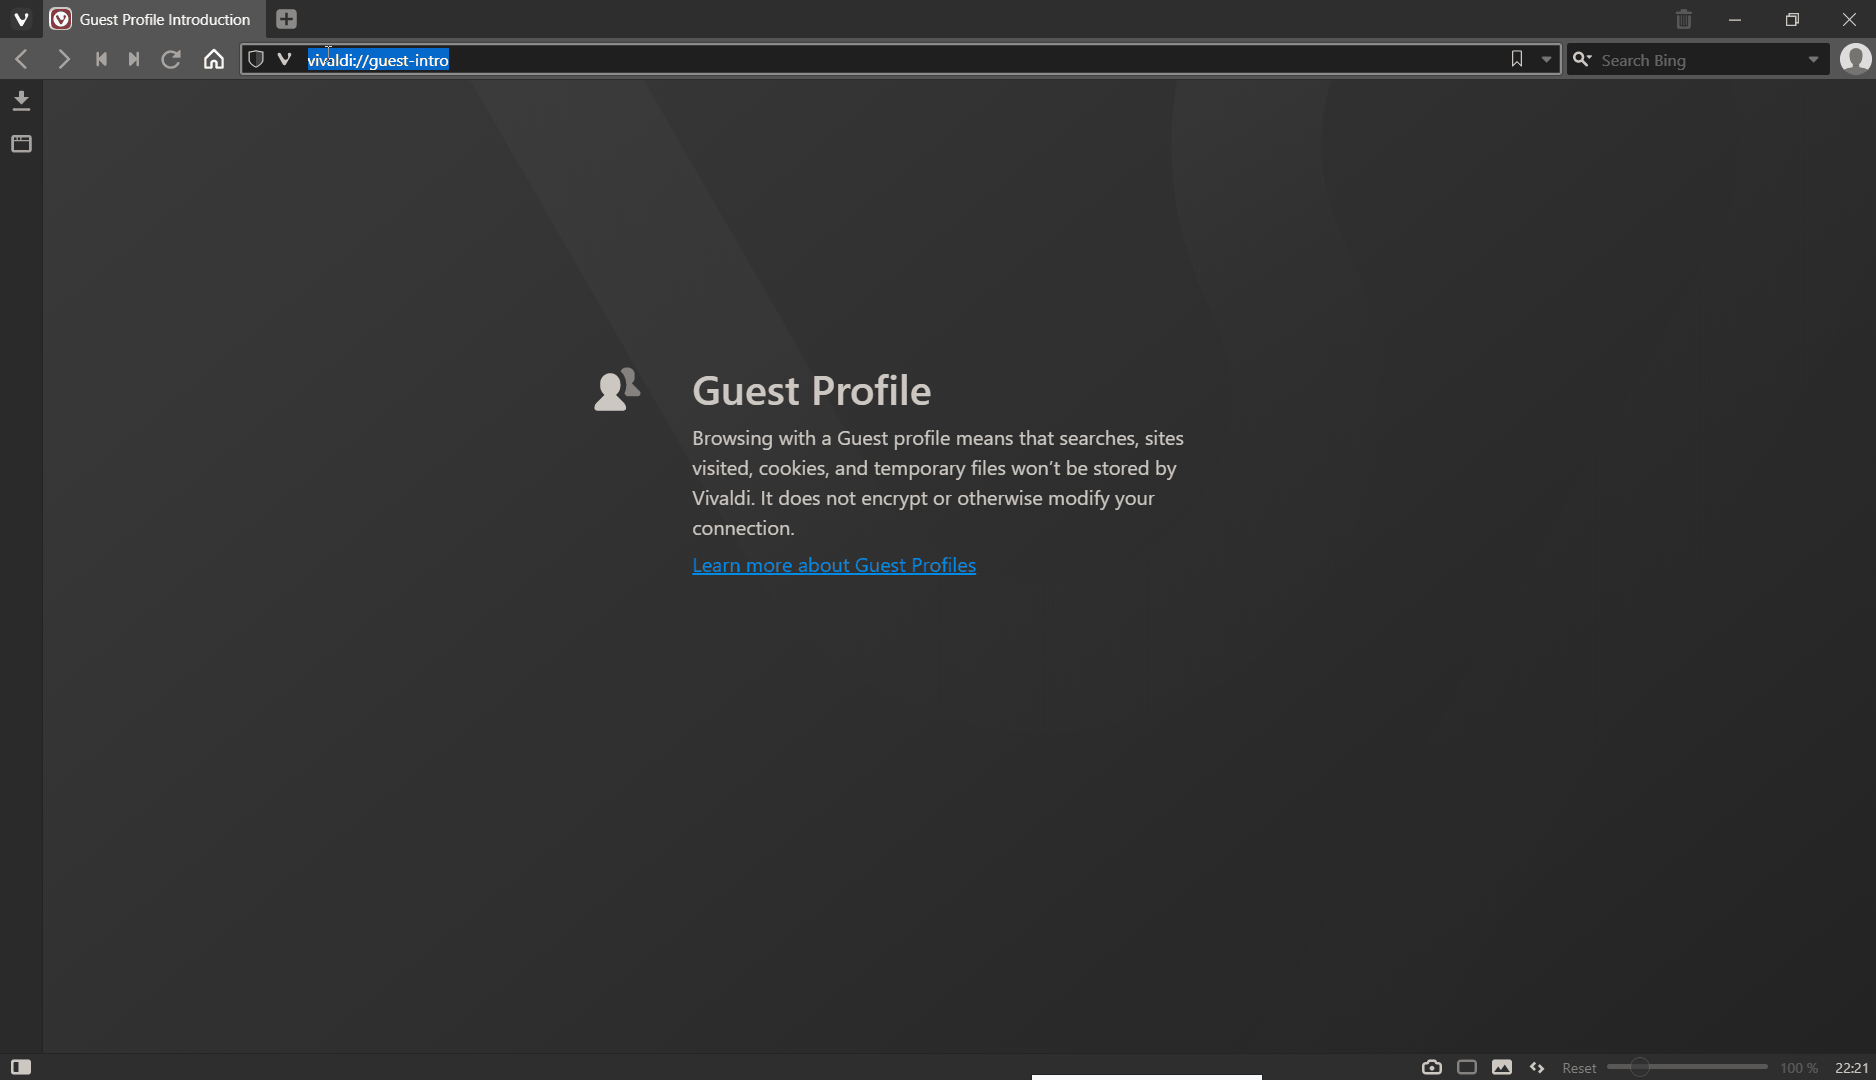Image resolution: width=1876 pixels, height=1080 pixels.
Task: Open the Vivaldi main menu
Action: pyautogui.click(x=21, y=19)
